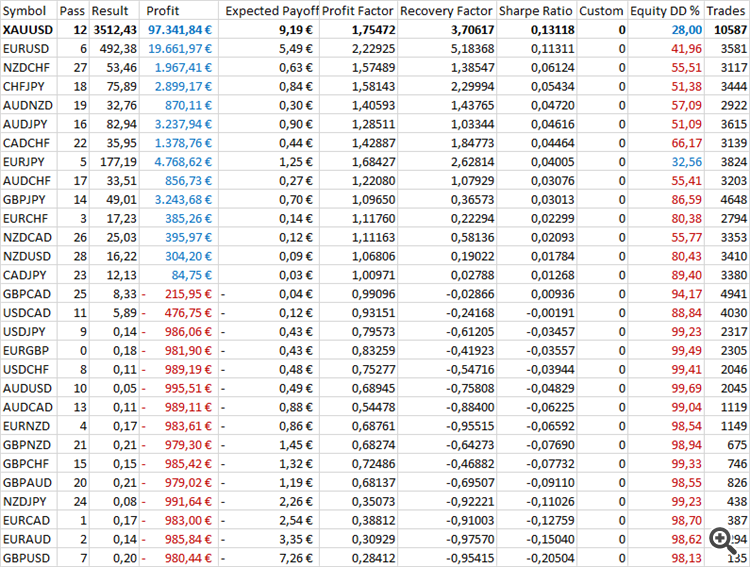
Task: Click the equity drawdown 99,69
Action: point(687,389)
